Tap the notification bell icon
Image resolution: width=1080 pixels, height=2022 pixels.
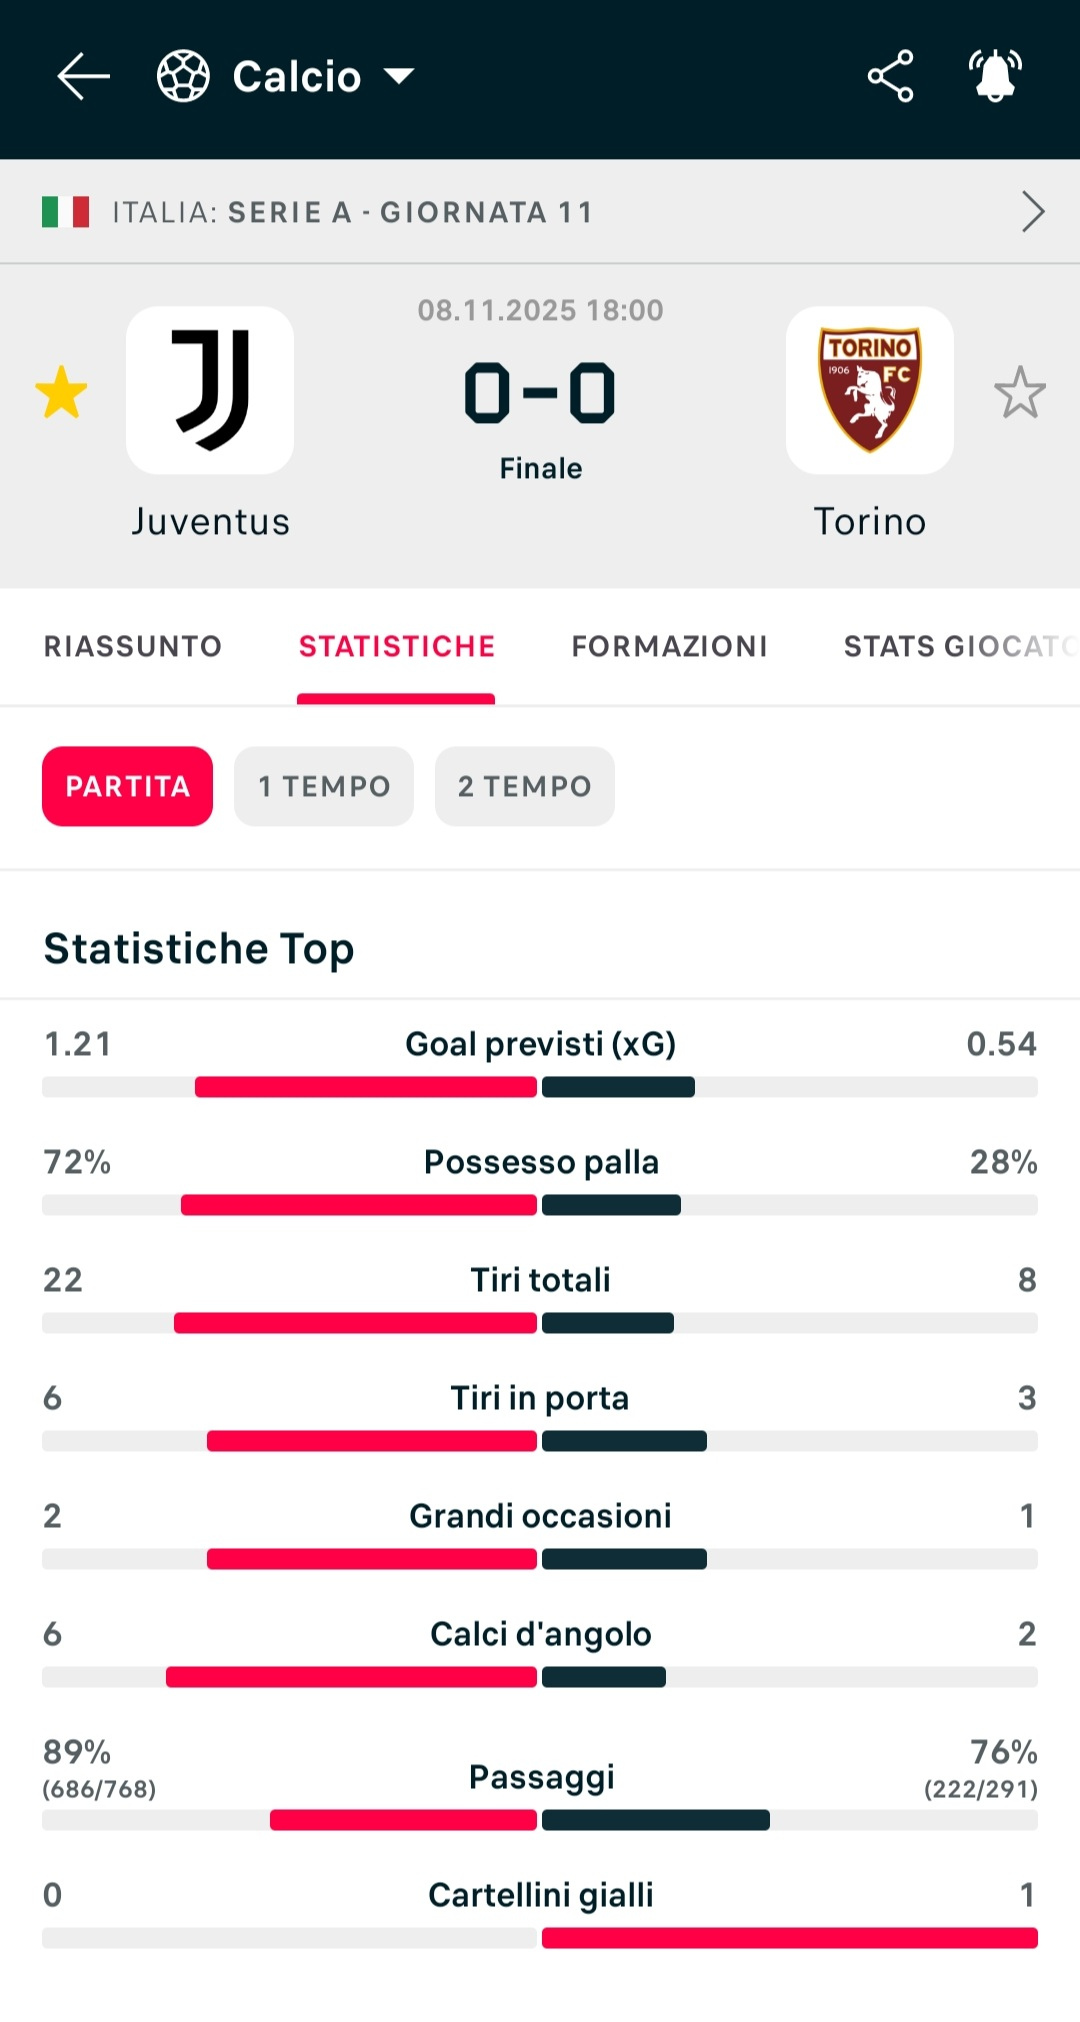[995, 76]
